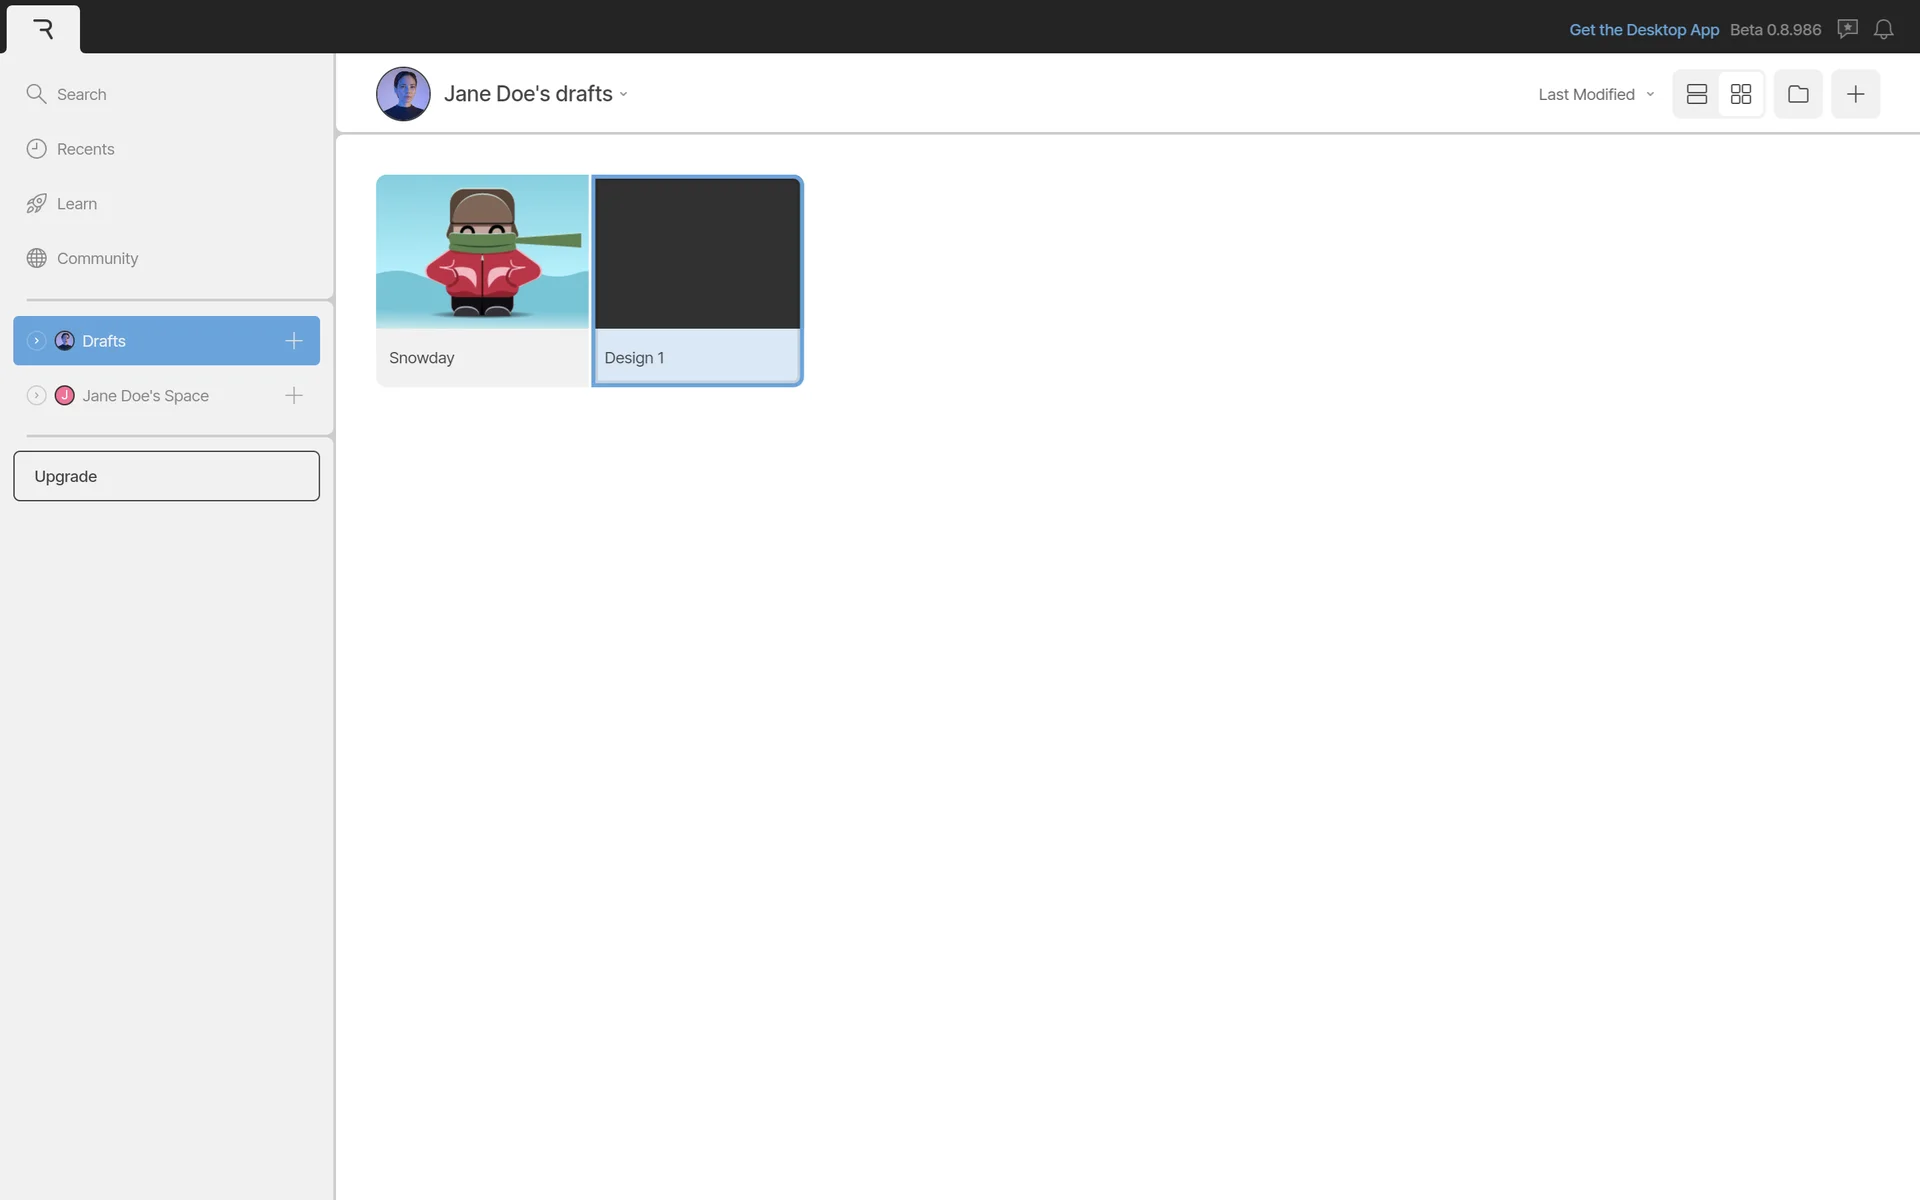Click the Search magnifier icon

click(37, 94)
